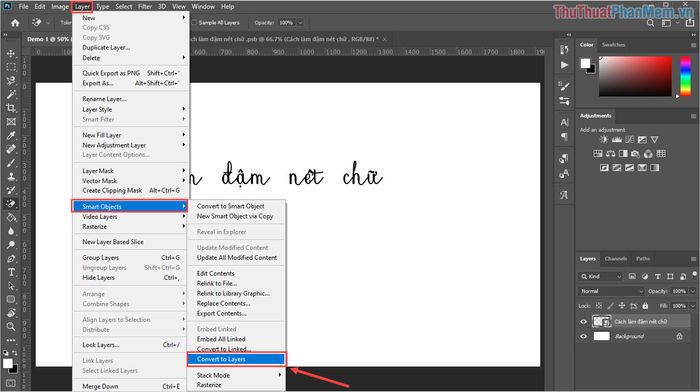The height and width of the screenshot is (392, 700).
Task: Open the Kind filter dropdown
Action: [x=600, y=276]
